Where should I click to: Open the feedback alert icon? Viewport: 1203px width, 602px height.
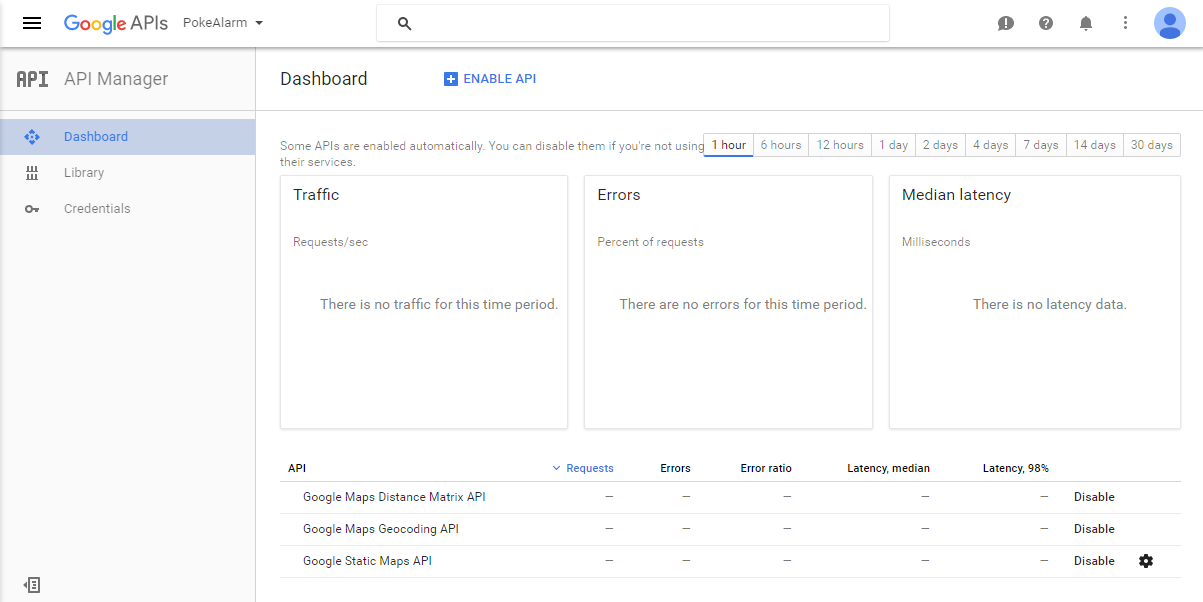(x=1006, y=23)
